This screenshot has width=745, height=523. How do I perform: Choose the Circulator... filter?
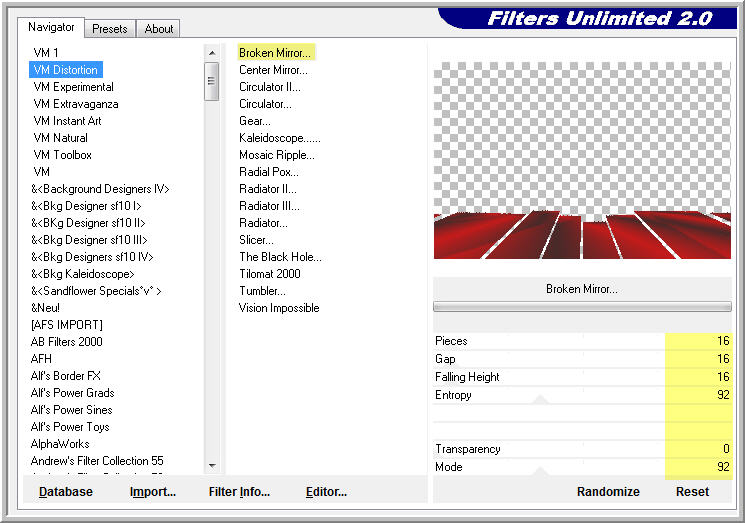click(x=266, y=104)
